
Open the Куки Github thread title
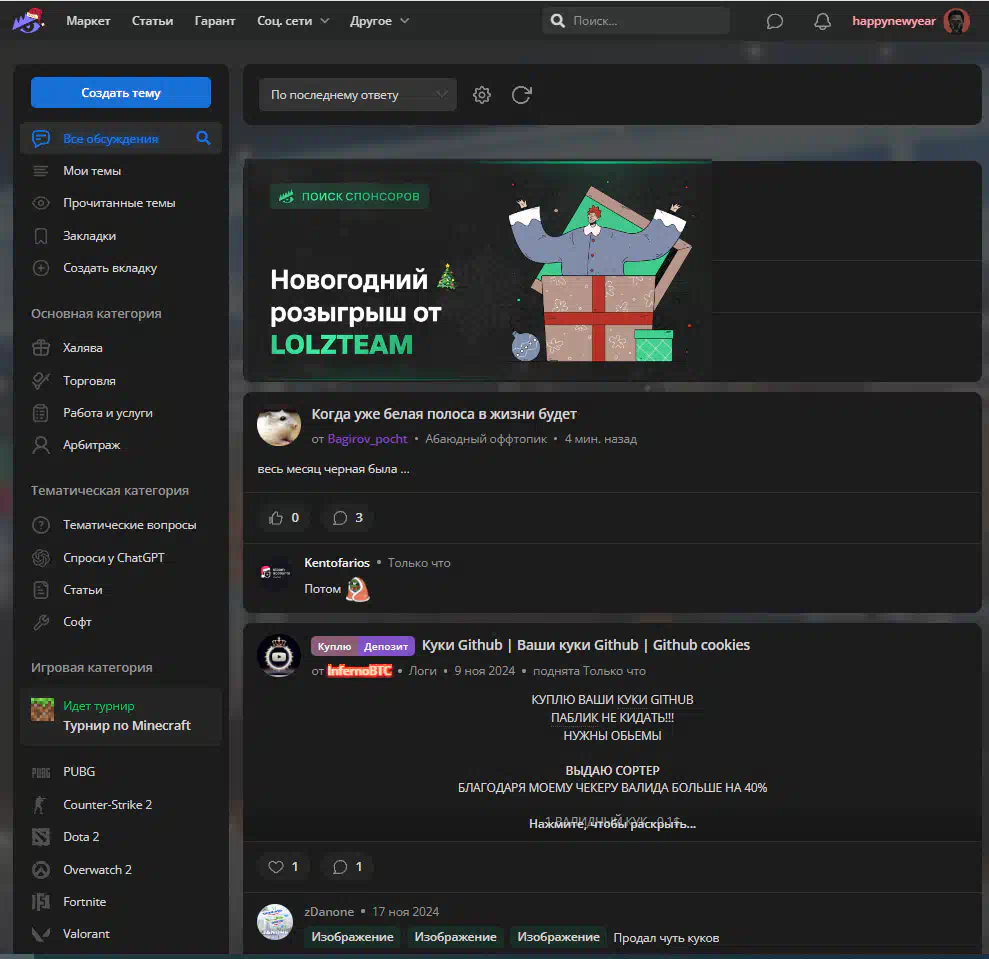[x=586, y=645]
